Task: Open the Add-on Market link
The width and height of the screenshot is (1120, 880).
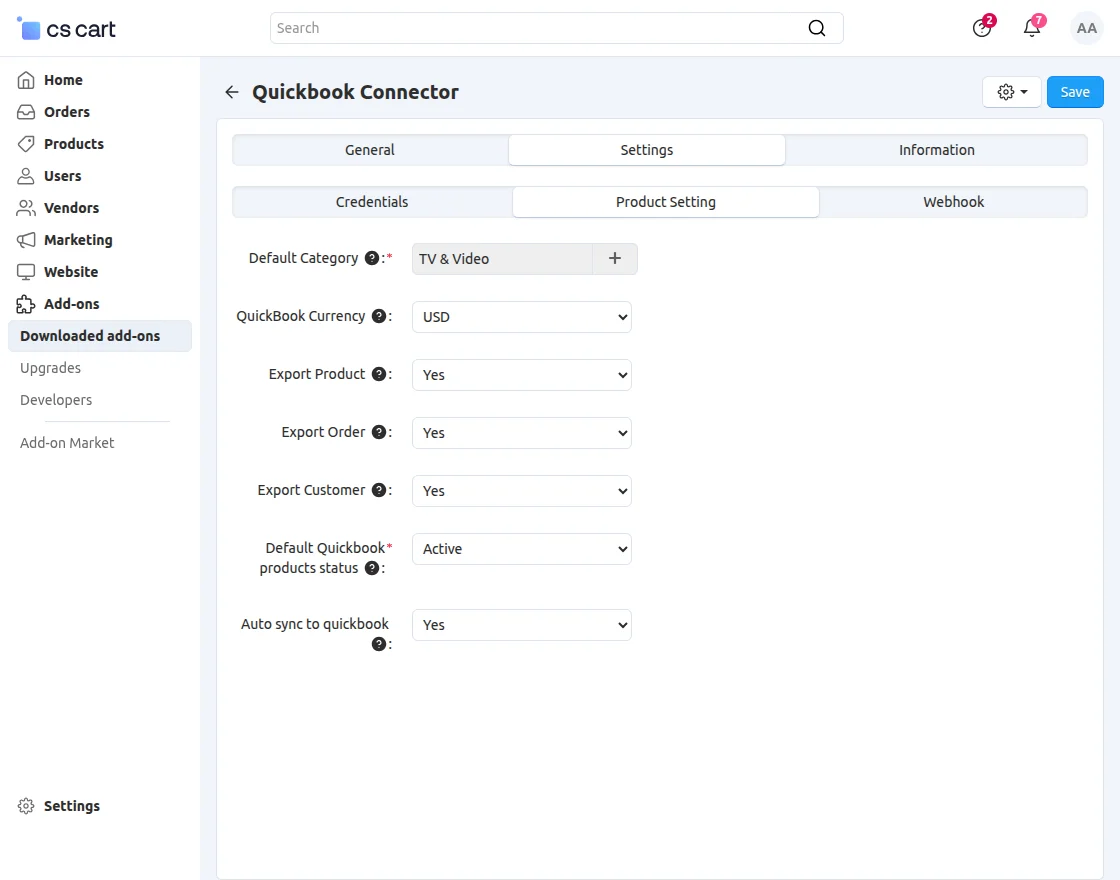Action: (67, 443)
